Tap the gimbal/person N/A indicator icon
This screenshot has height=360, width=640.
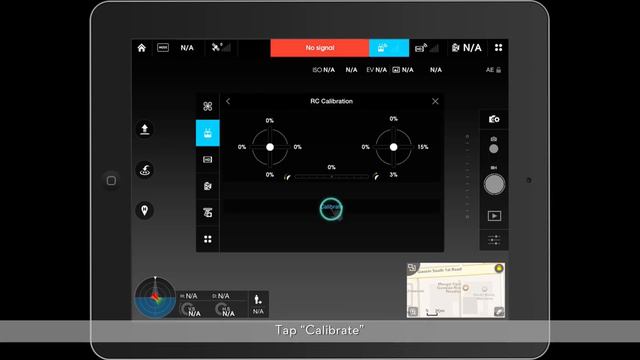coord(258,304)
